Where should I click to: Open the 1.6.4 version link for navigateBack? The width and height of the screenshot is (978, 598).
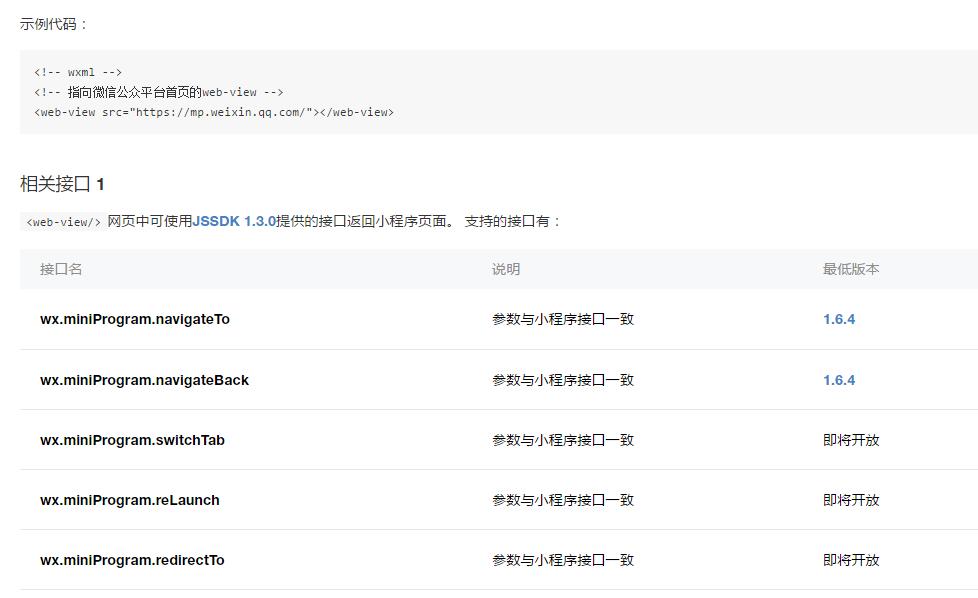(x=838, y=380)
